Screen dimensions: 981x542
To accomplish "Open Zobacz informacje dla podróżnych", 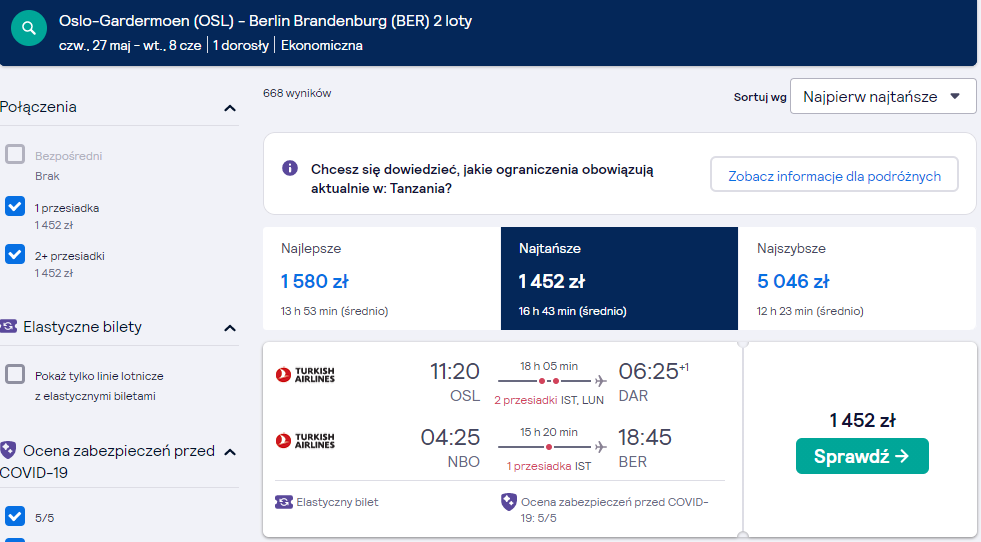I will tap(834, 175).
